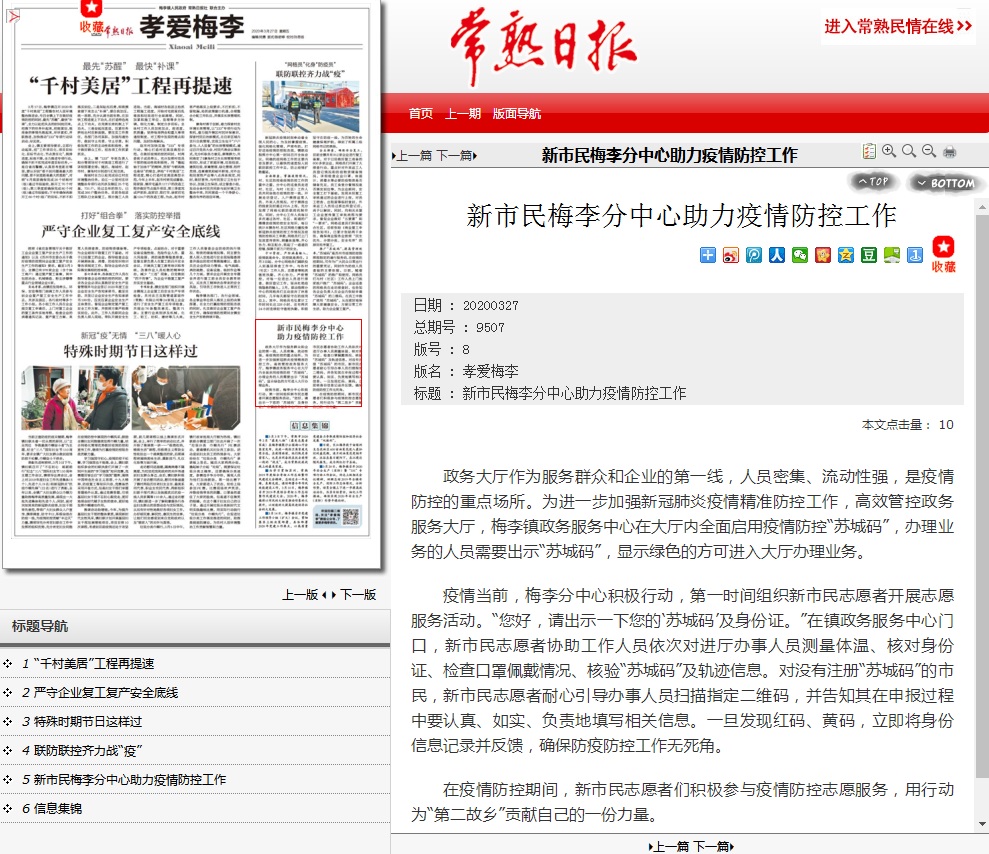Click date value 20200327

coord(491,305)
